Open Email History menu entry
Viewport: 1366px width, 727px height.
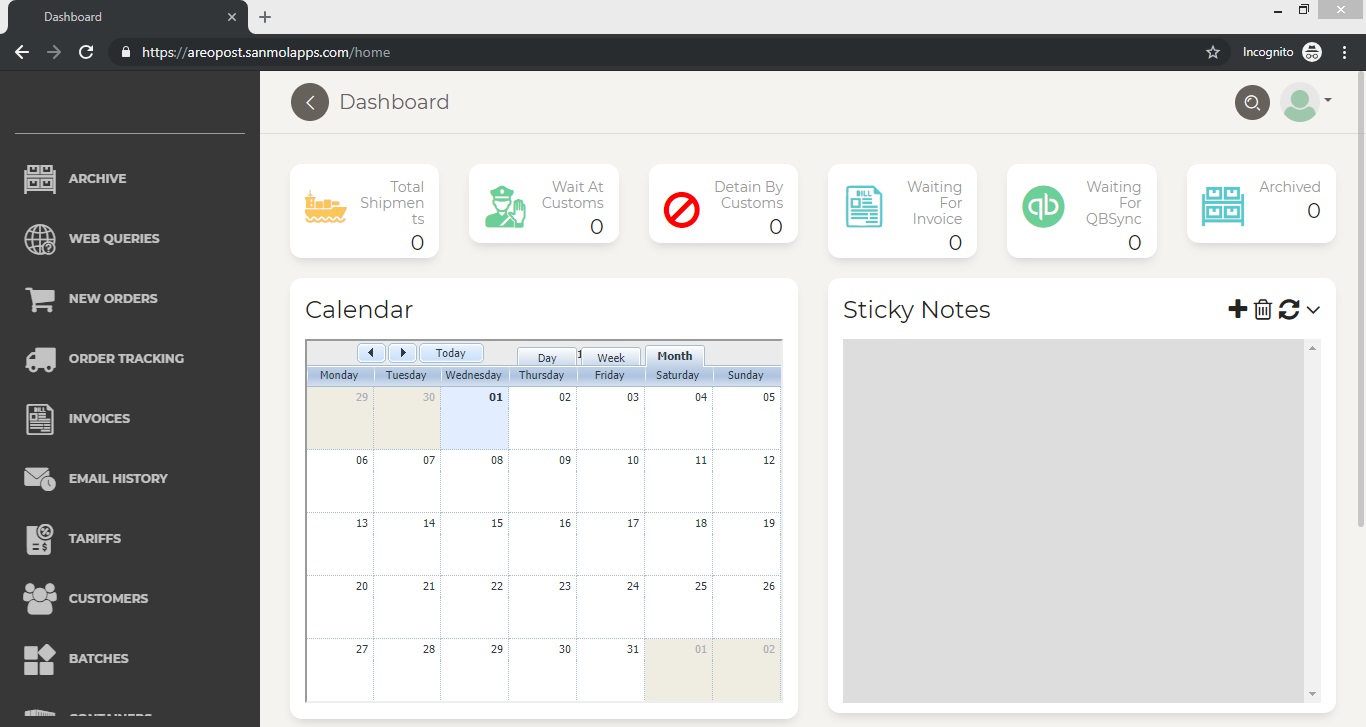click(118, 479)
